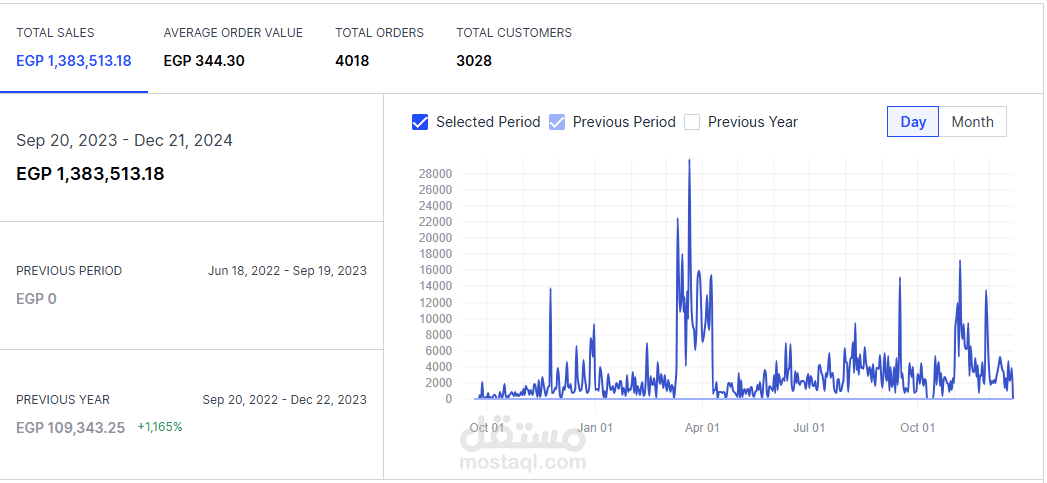Image resolution: width=1047 pixels, height=483 pixels.
Task: Click the Jun 18, 2022 - Sep 19, 2023 range
Action: [x=287, y=271]
